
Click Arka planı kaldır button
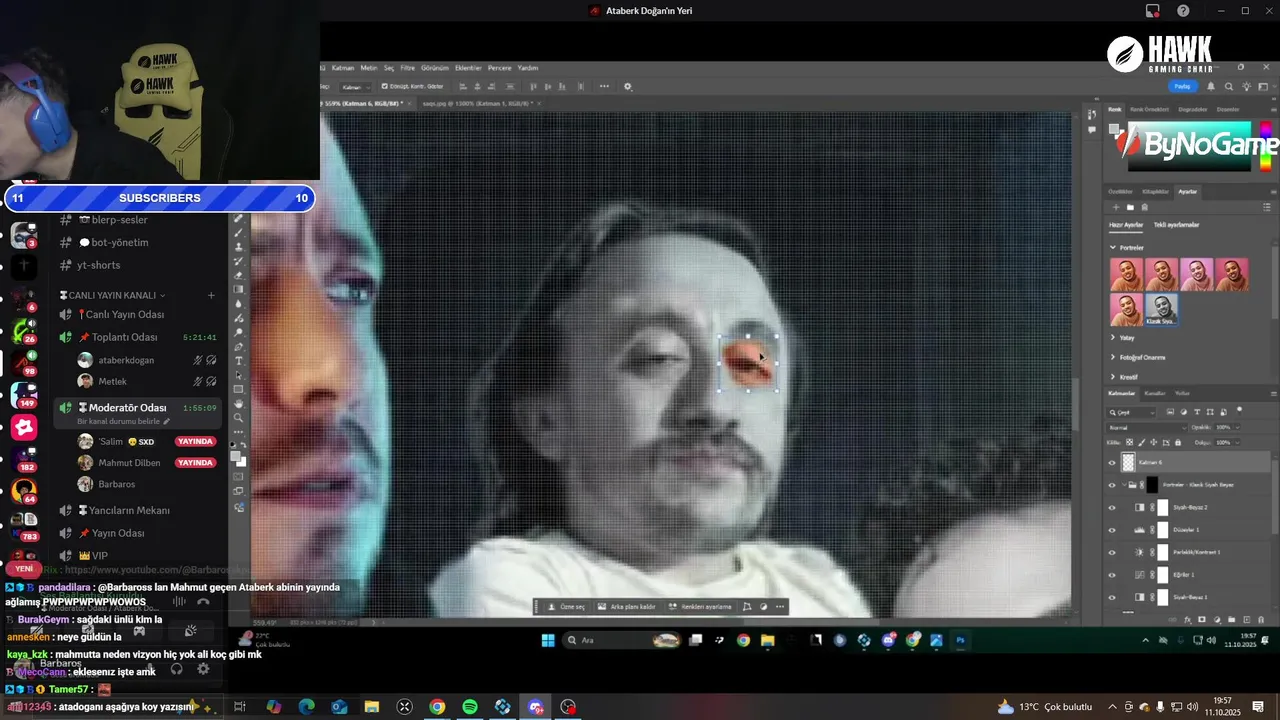coord(626,606)
